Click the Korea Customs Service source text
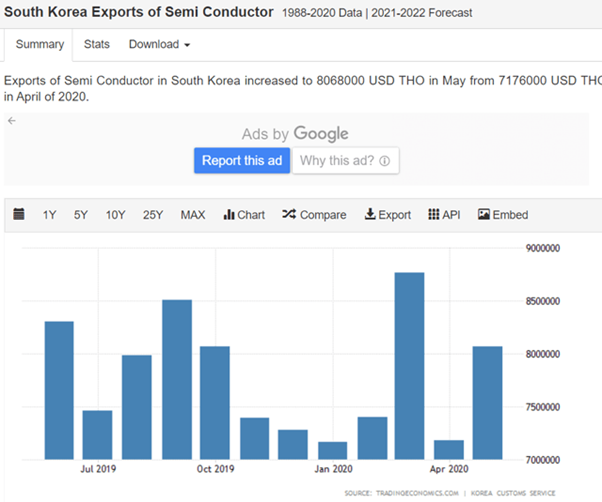602x502 pixels. tap(513, 493)
